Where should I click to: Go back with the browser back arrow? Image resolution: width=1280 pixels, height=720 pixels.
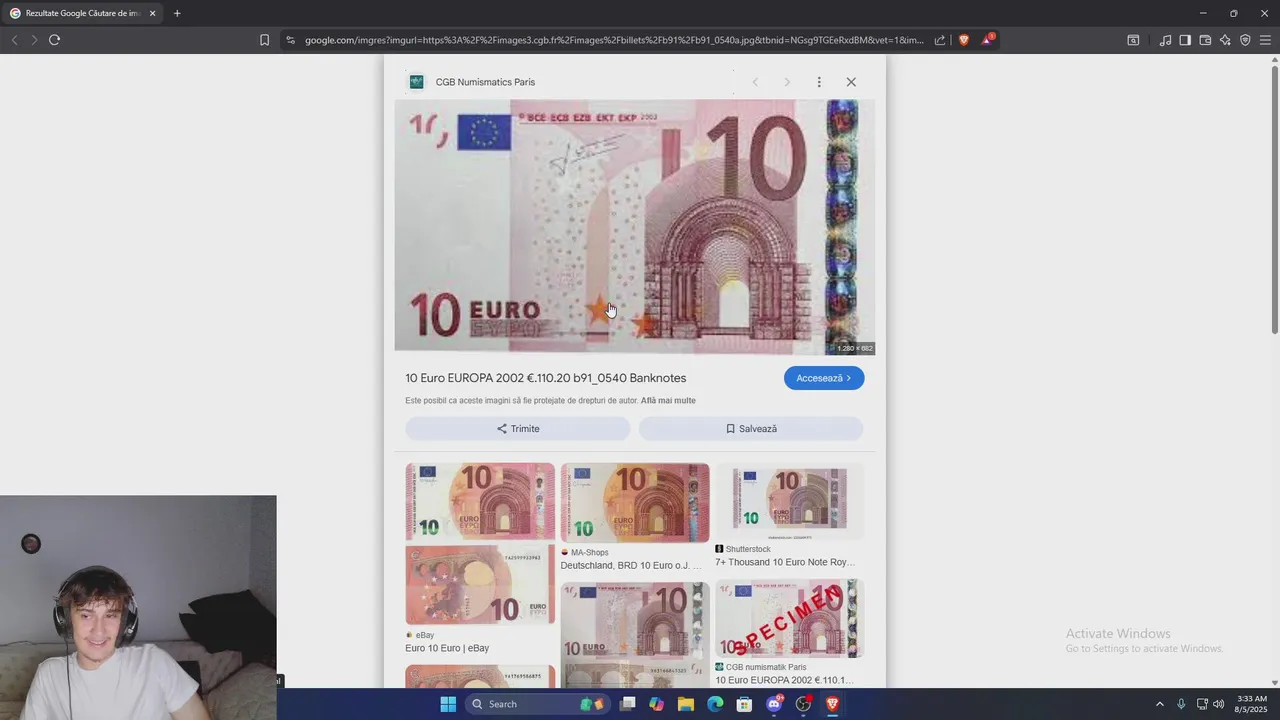(x=14, y=40)
